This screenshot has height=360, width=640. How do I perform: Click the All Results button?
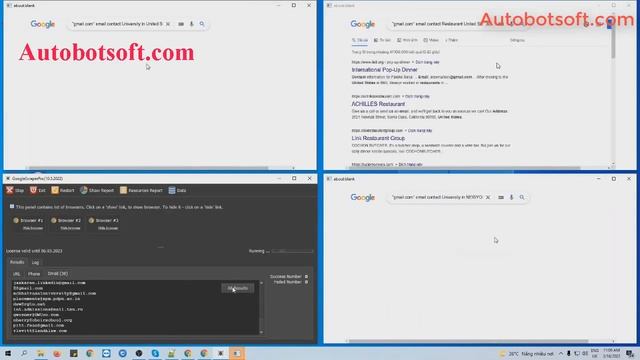238,288
